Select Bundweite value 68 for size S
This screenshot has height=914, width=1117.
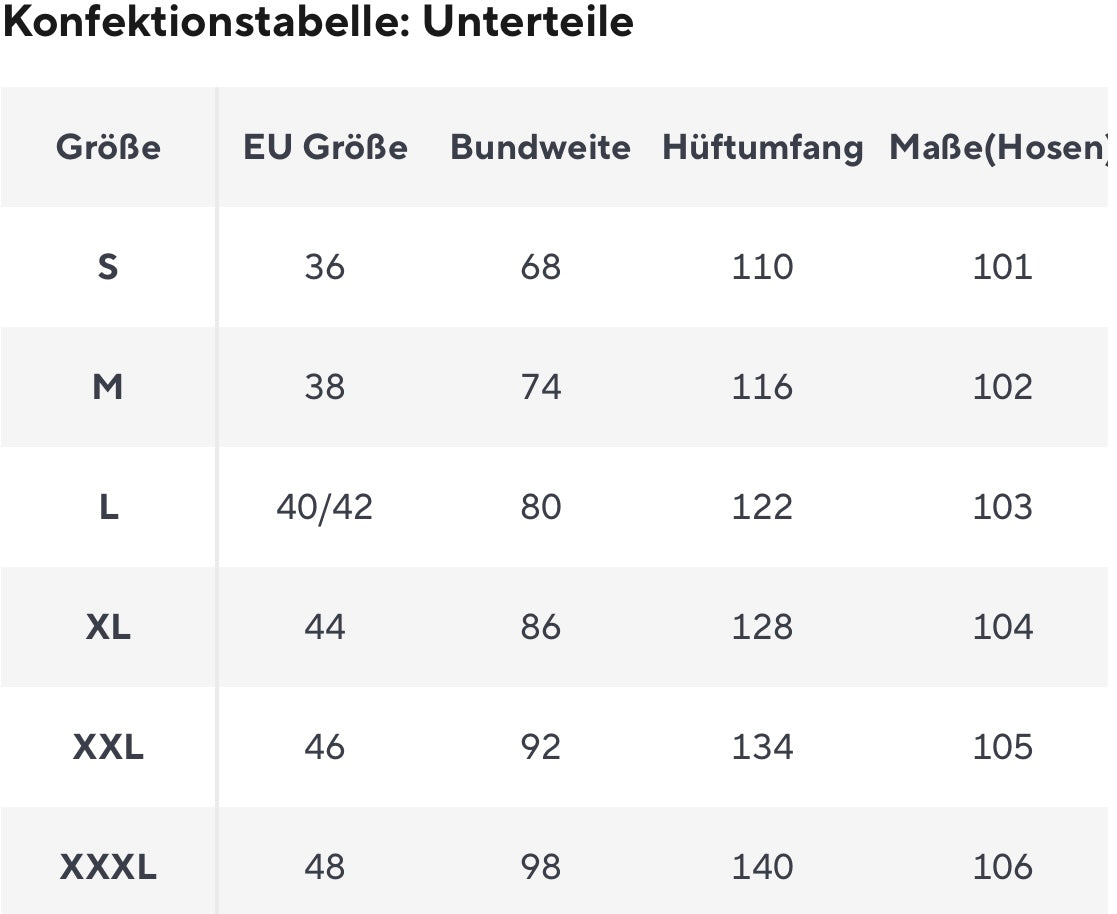click(540, 267)
